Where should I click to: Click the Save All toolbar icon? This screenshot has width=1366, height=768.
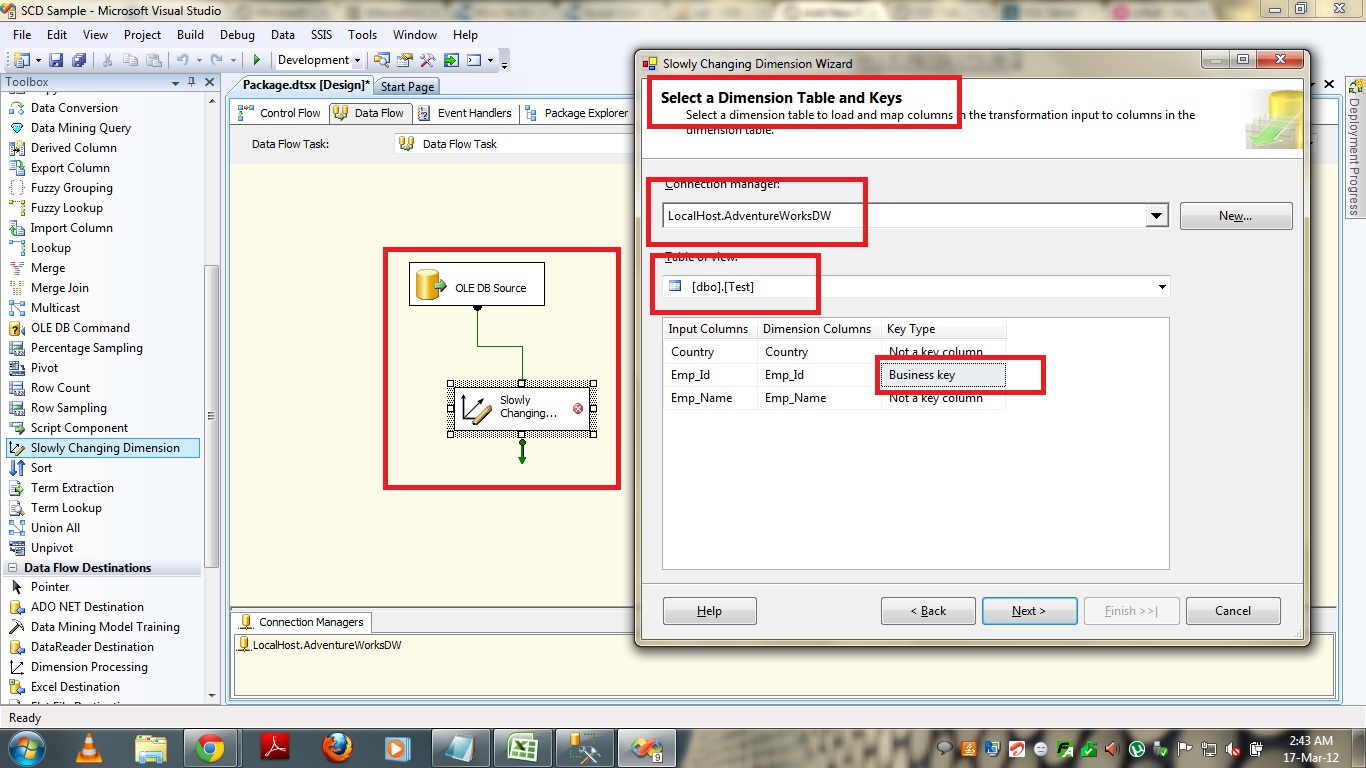coord(76,61)
